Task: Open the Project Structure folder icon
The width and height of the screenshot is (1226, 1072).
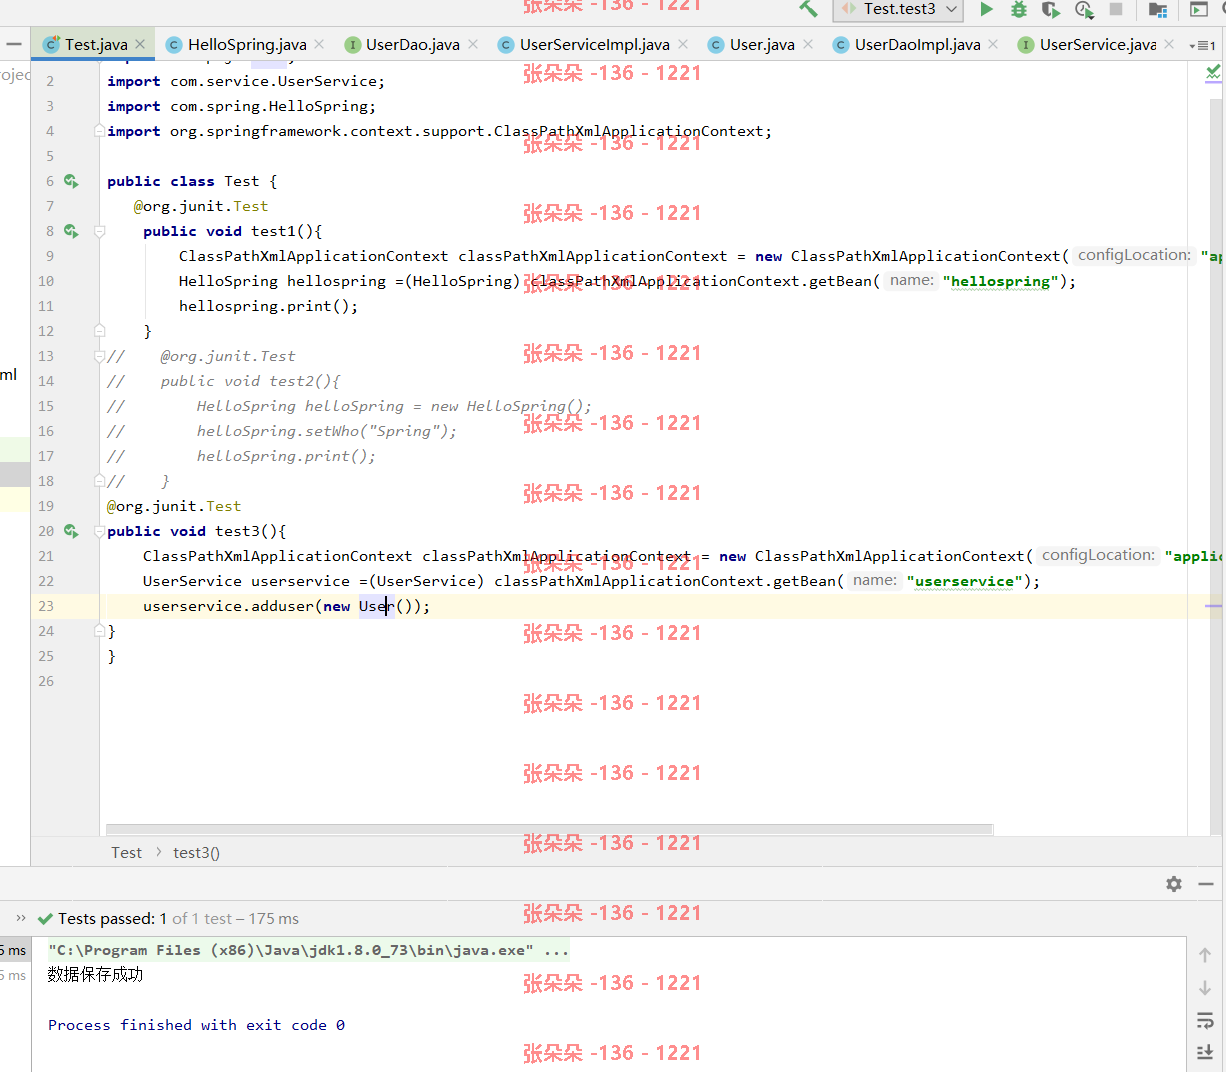Action: tap(1158, 10)
